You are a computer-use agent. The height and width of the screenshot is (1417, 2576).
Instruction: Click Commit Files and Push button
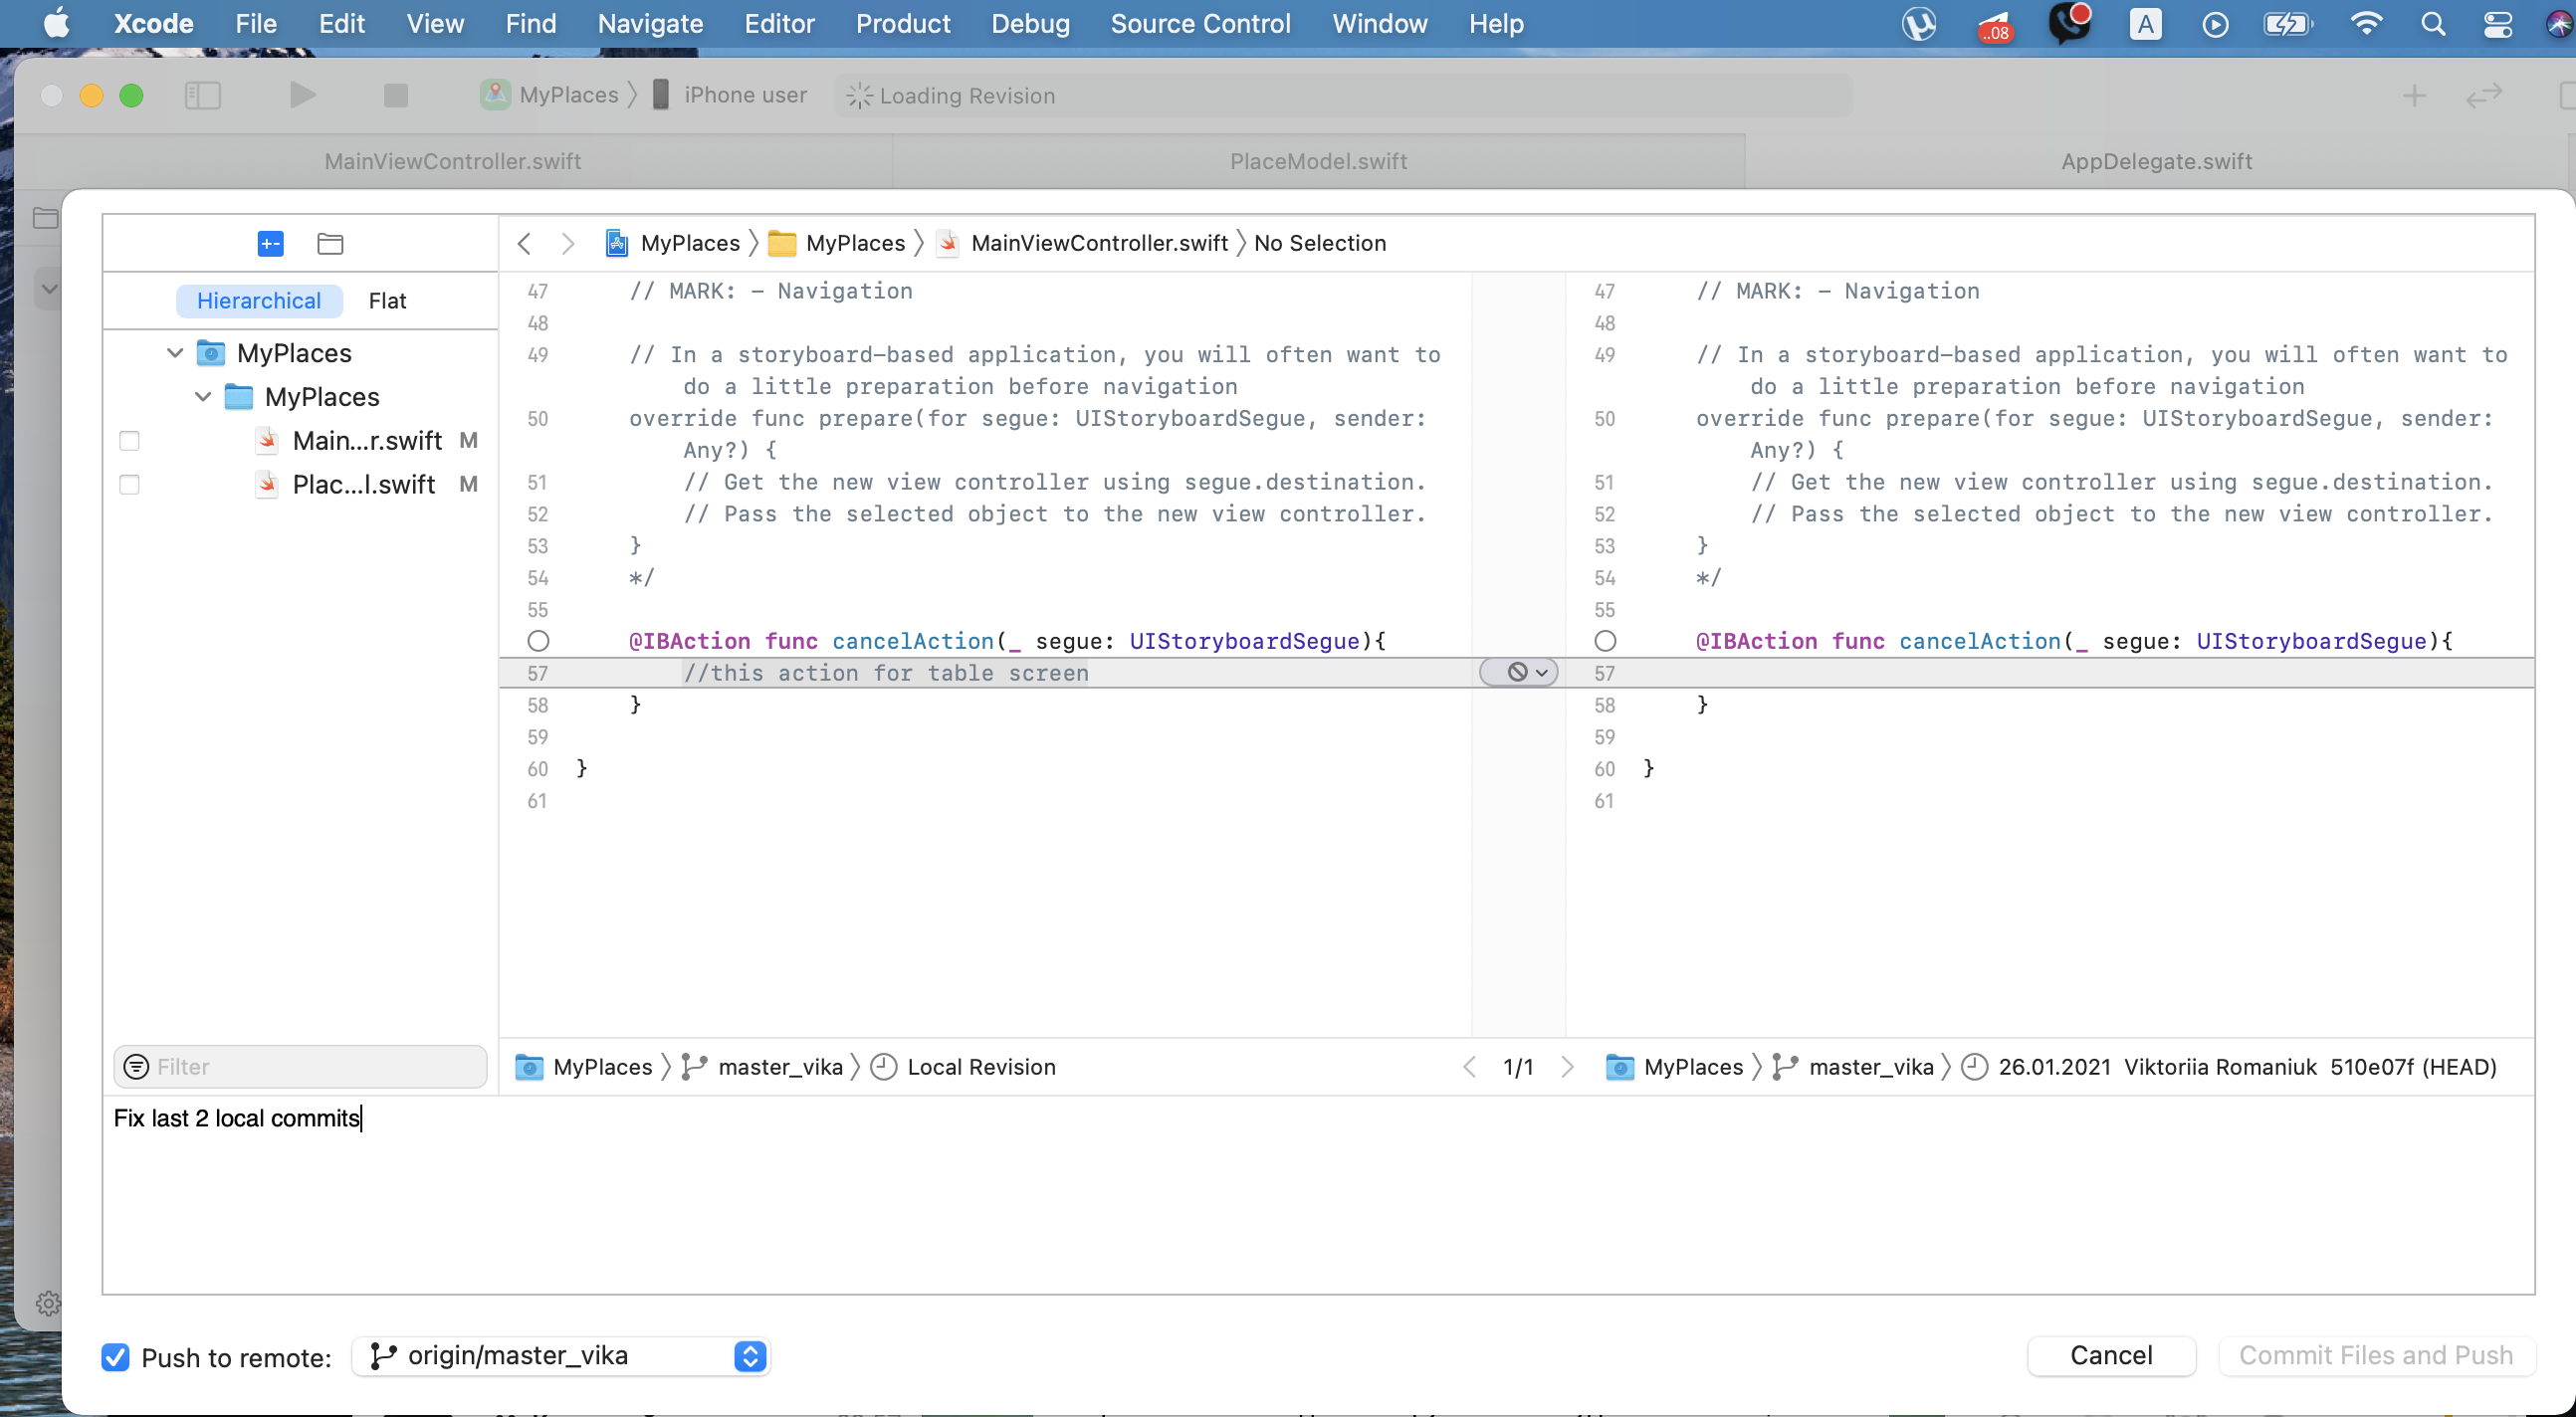click(x=2376, y=1355)
